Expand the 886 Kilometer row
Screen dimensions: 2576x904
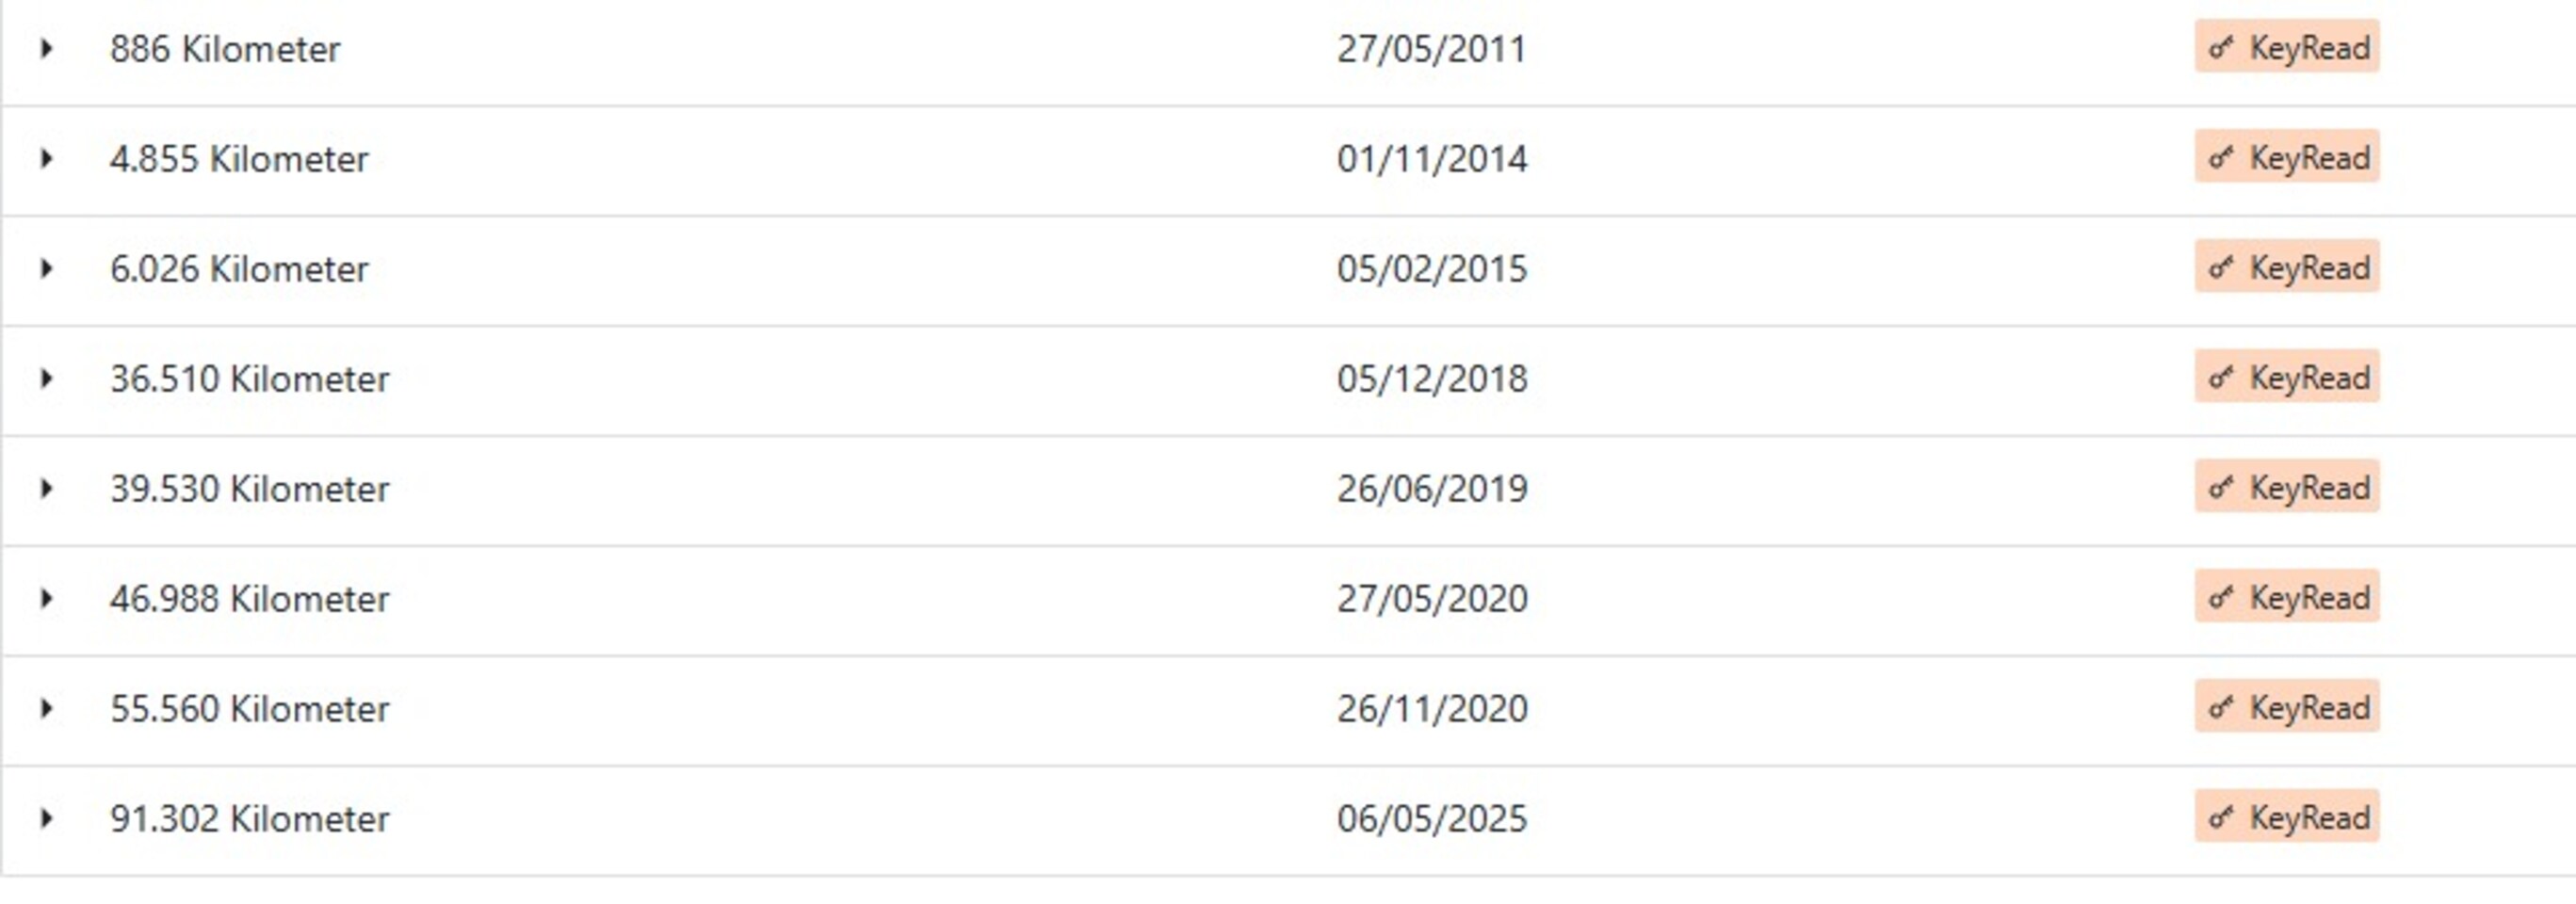pos(46,48)
